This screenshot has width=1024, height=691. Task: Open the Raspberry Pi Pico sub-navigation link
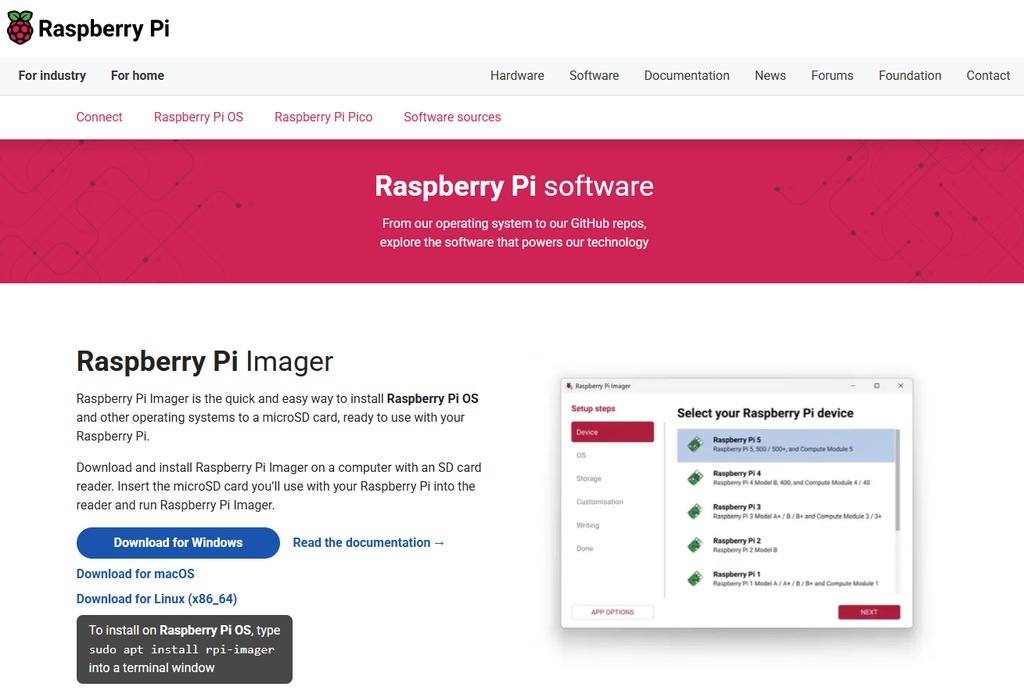[x=323, y=117]
